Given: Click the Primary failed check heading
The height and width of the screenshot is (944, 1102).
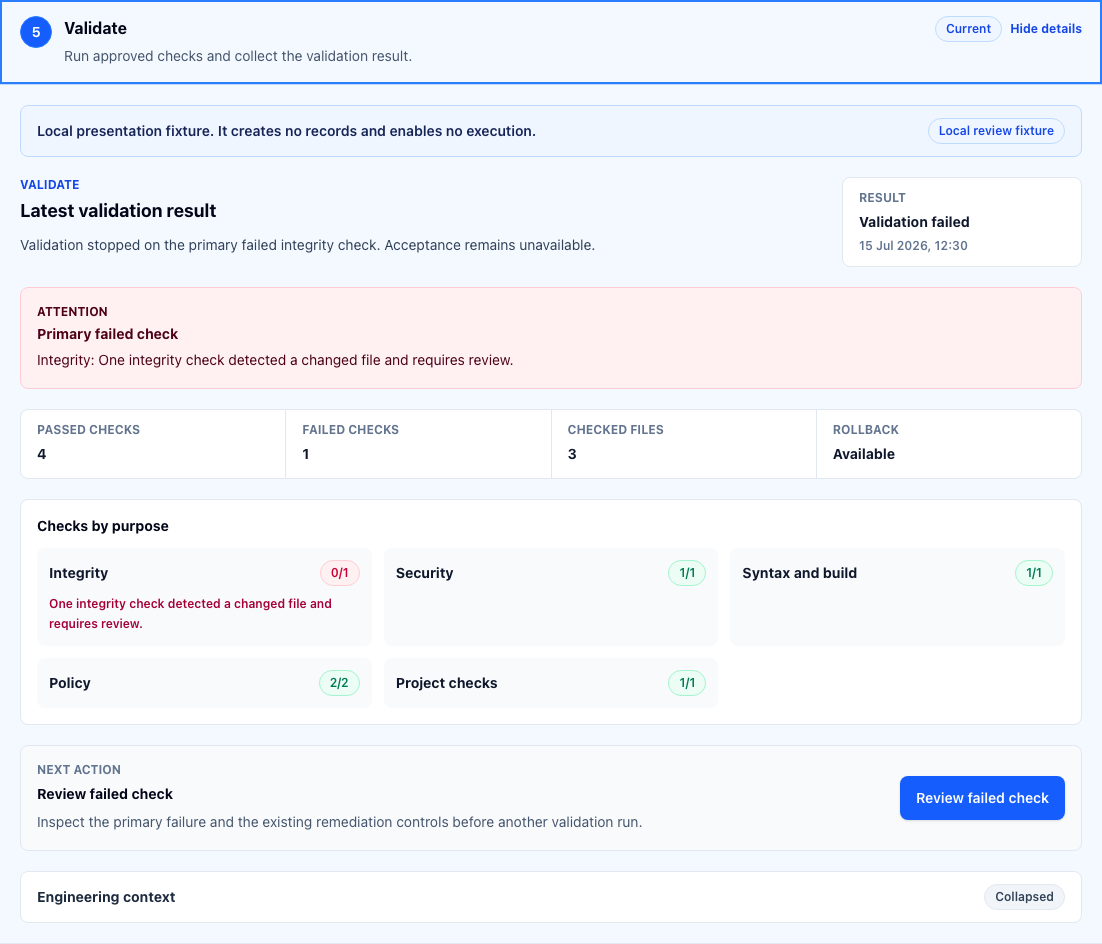Looking at the screenshot, I should [x=108, y=335].
